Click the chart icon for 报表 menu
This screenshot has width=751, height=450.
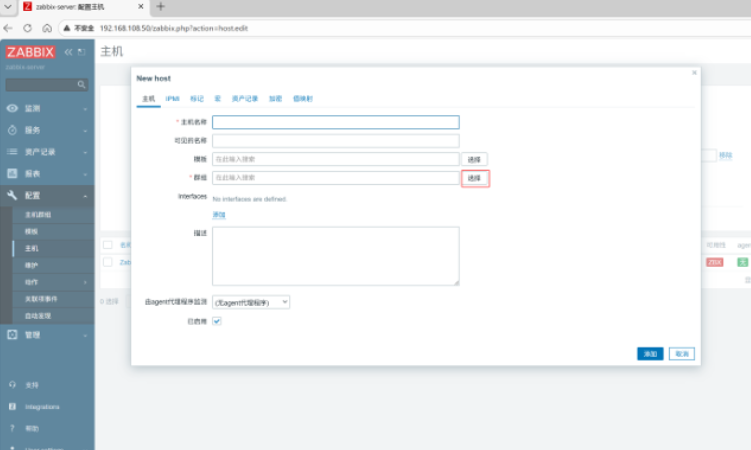[12, 173]
